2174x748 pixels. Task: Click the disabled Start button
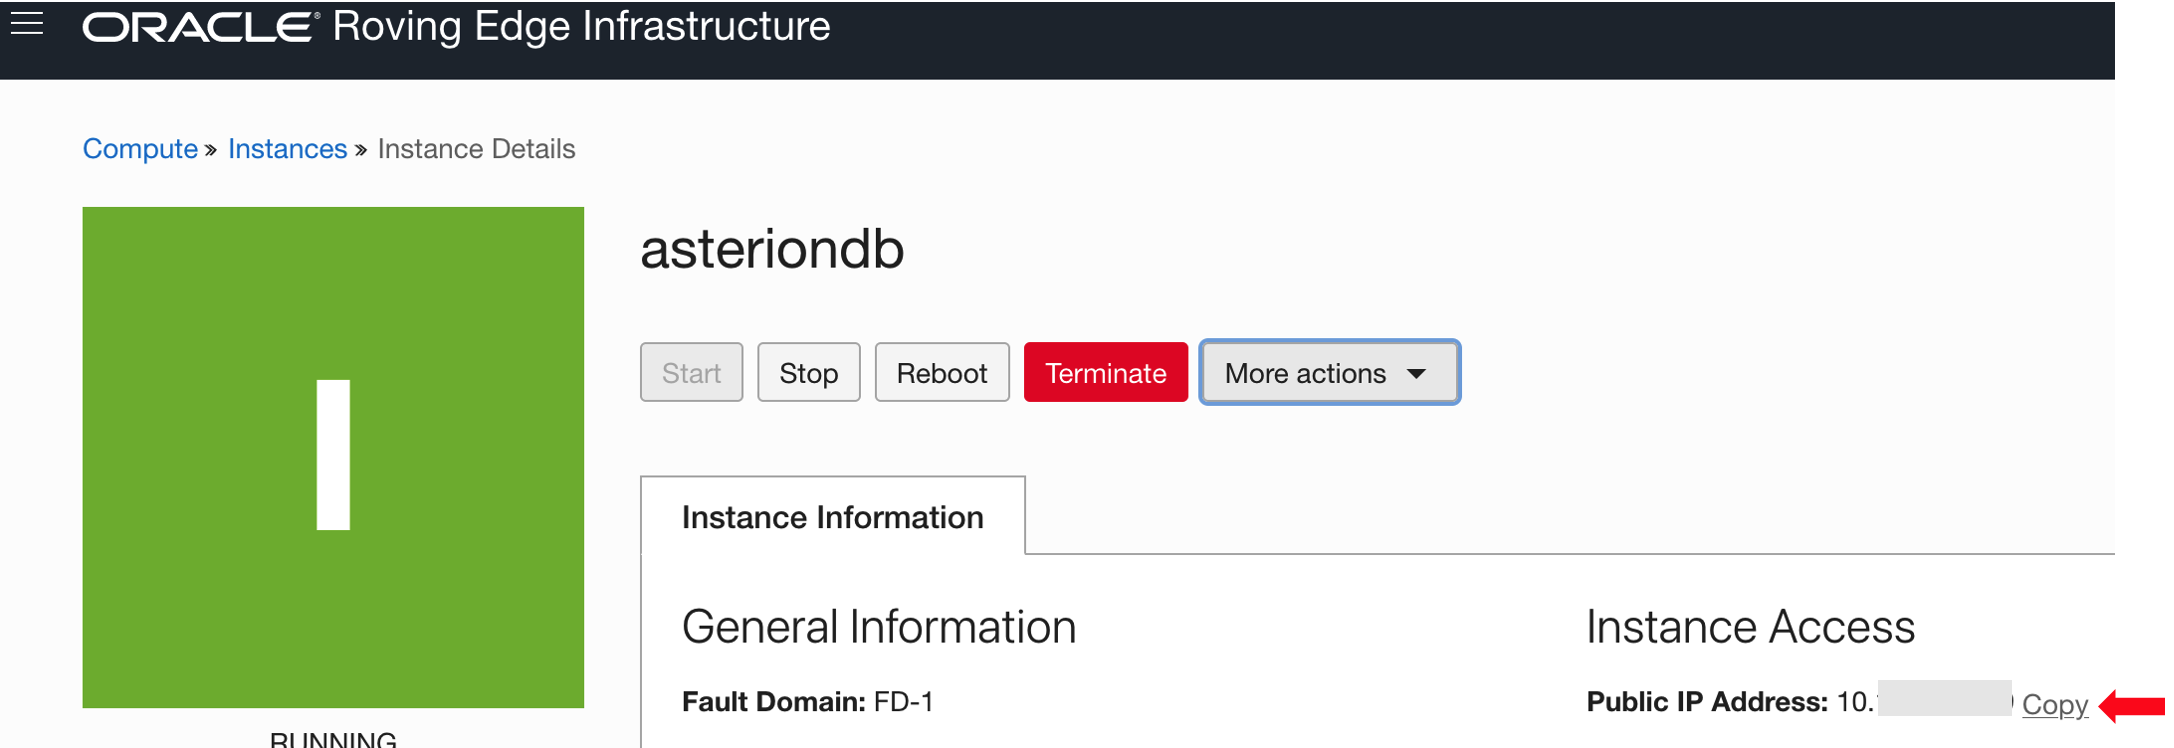pos(691,372)
